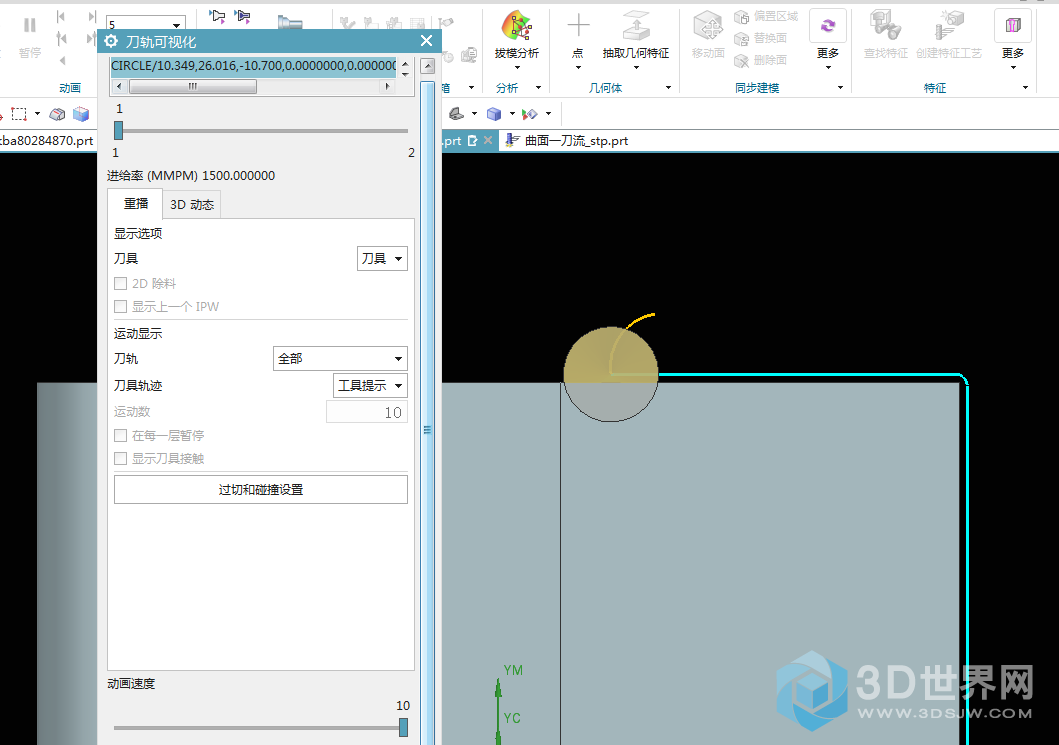Step the listing up with spinner arrow
Screen dimensions: 1059x745
405,63
